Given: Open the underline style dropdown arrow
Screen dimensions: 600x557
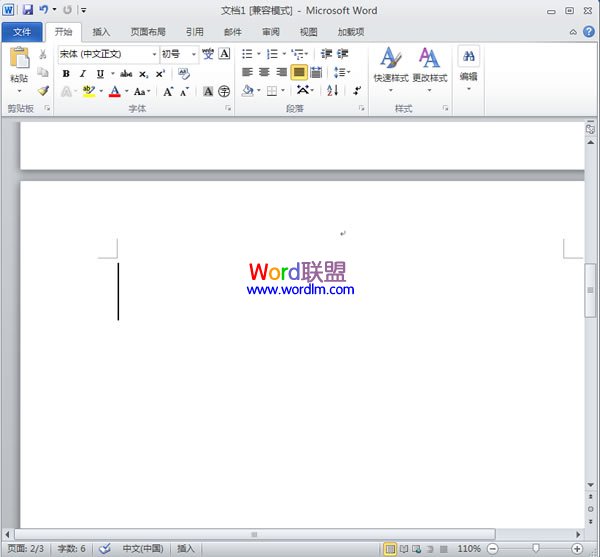Looking at the screenshot, I should point(112,73).
